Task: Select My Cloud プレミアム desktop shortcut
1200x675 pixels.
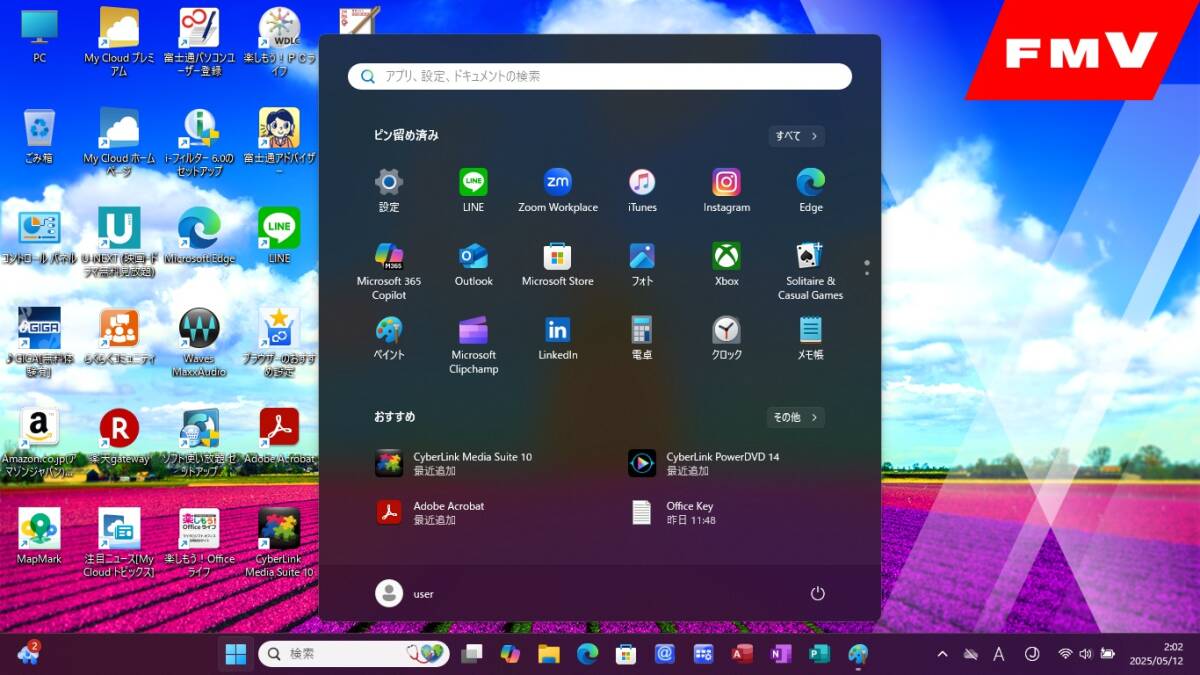Action: 119,43
